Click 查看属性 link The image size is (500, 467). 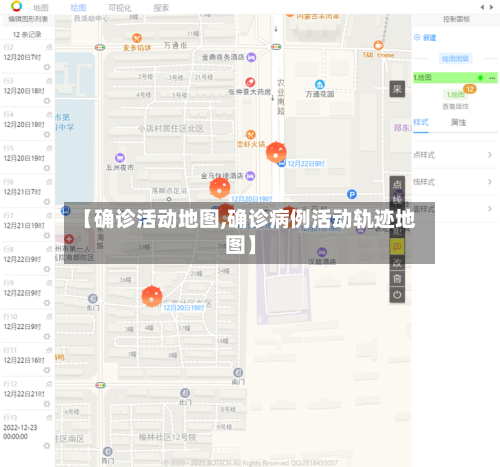click(x=455, y=107)
